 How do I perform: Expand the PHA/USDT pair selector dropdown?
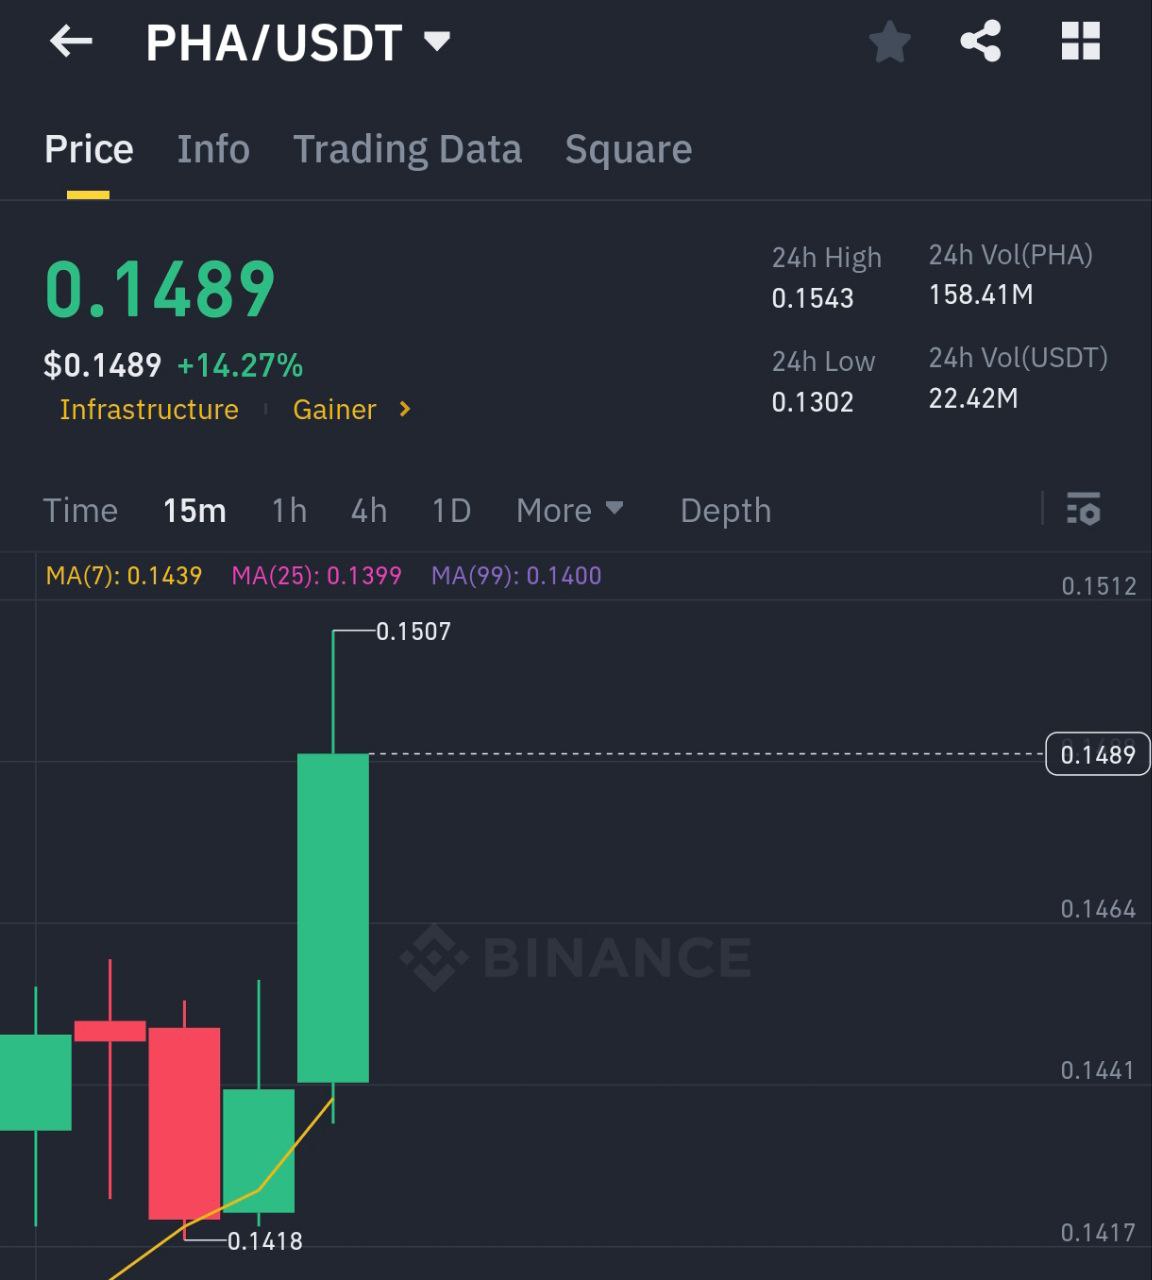tap(437, 41)
